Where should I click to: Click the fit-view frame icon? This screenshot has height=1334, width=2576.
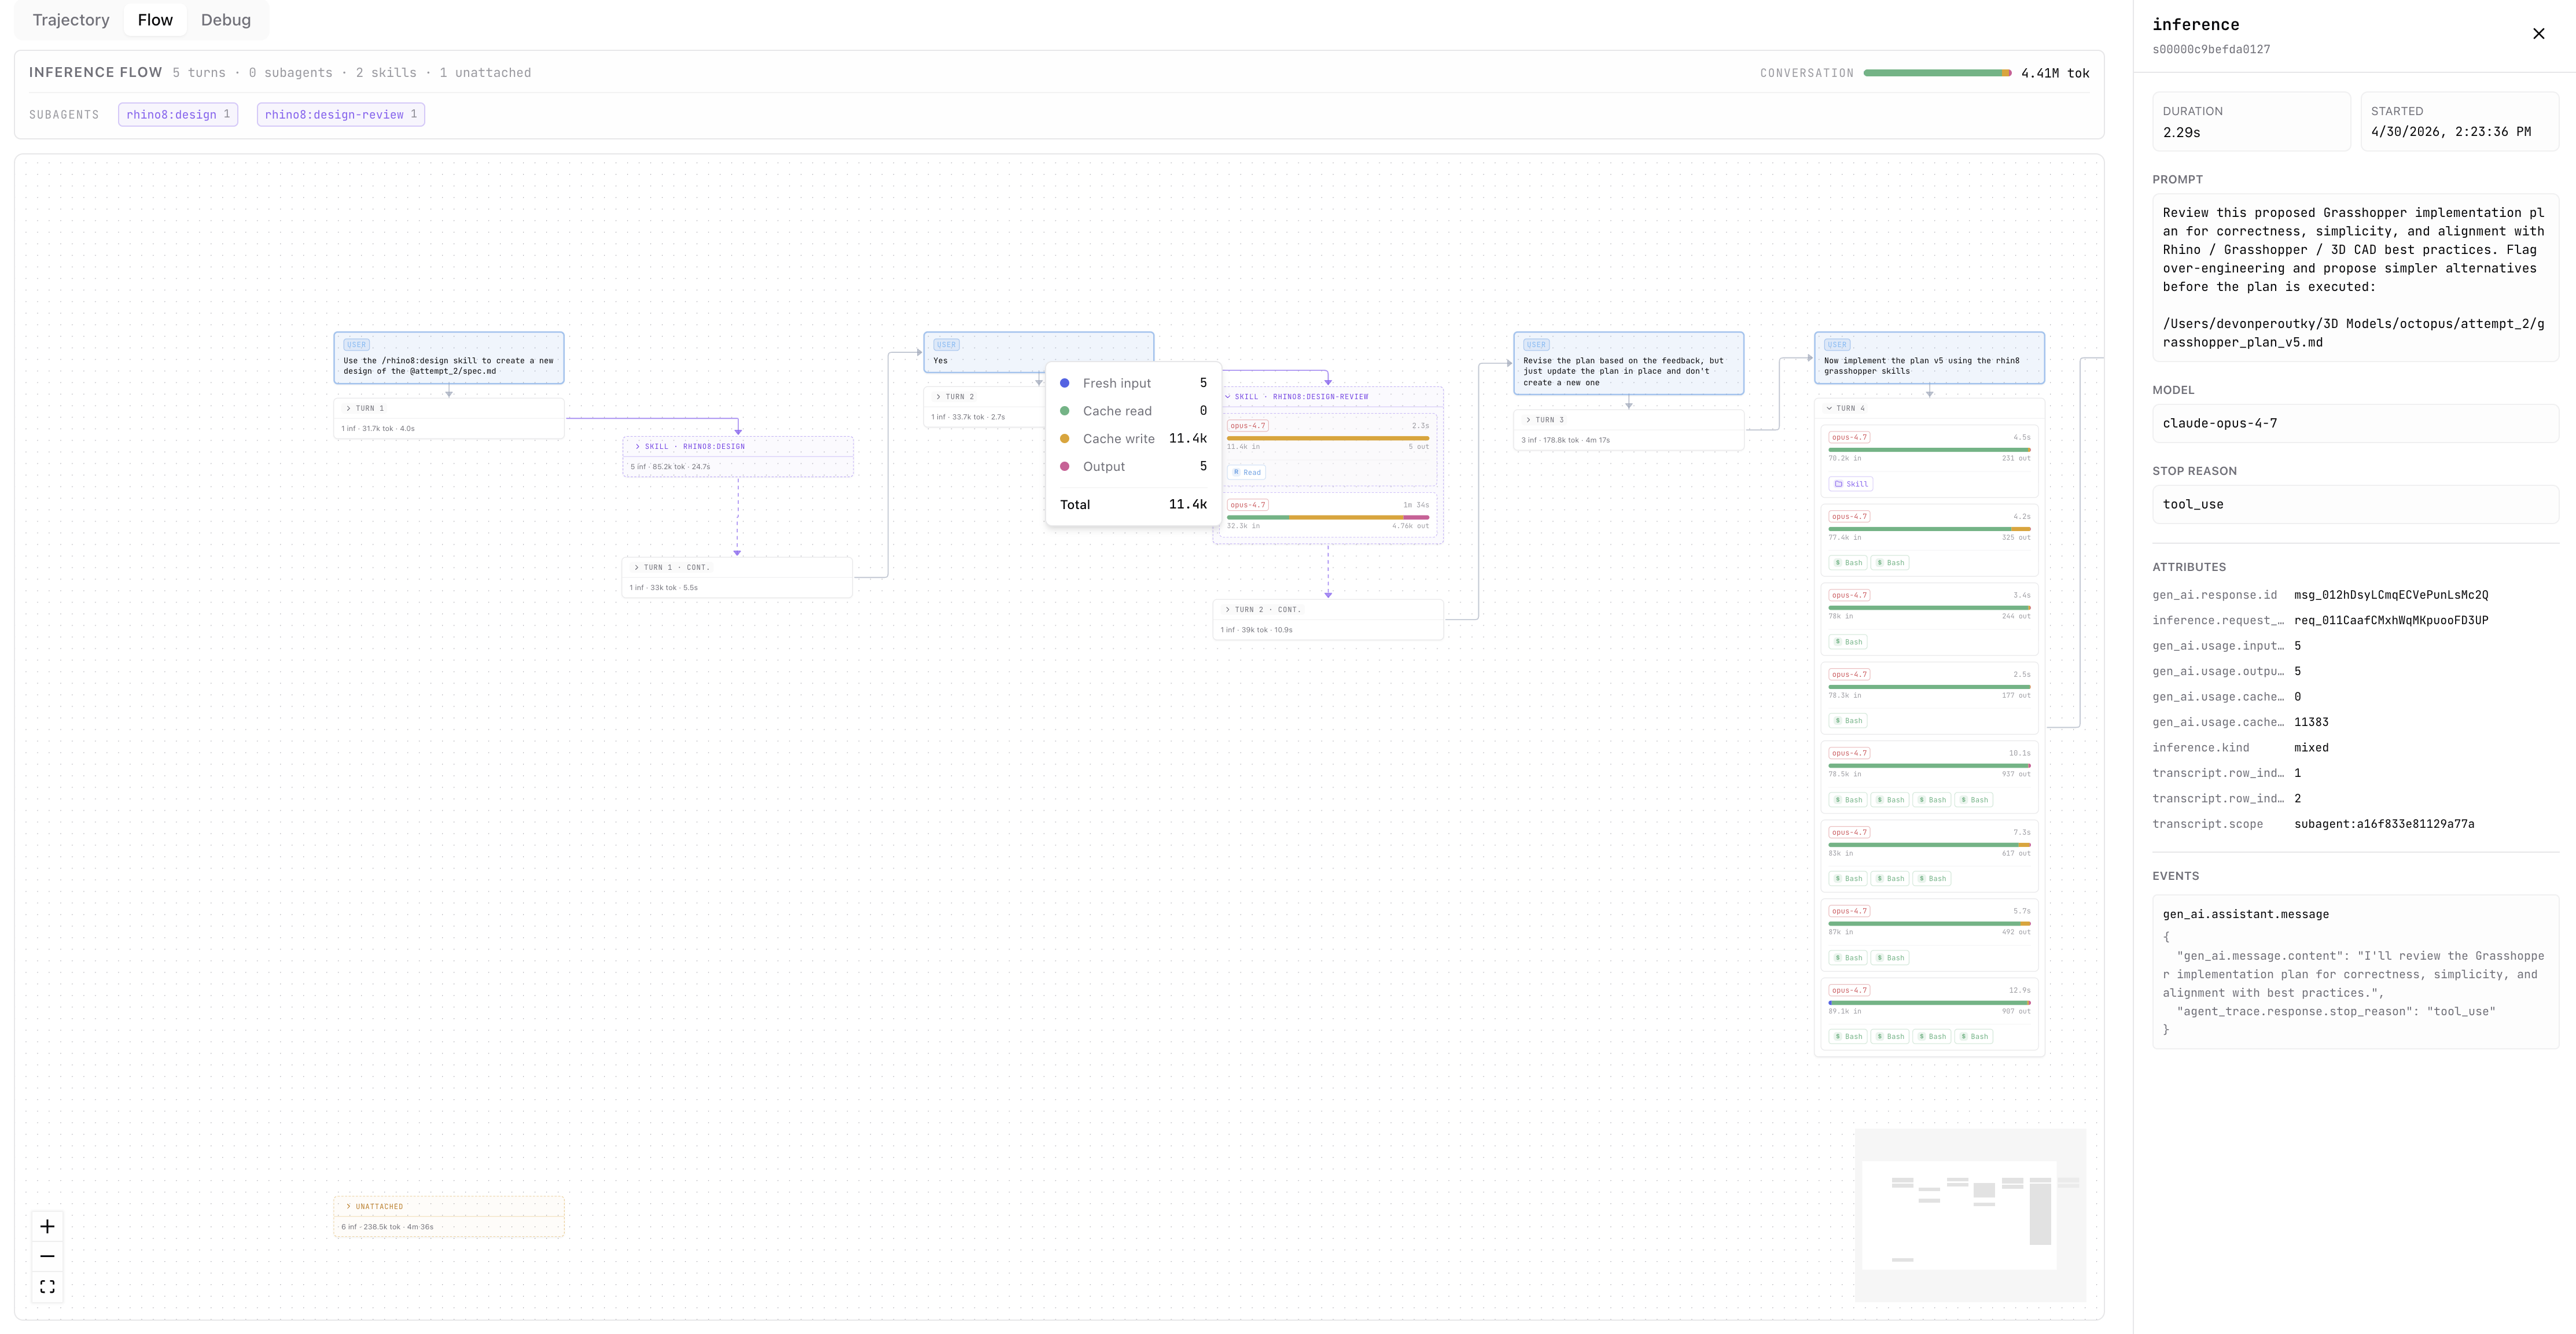pos(47,1286)
